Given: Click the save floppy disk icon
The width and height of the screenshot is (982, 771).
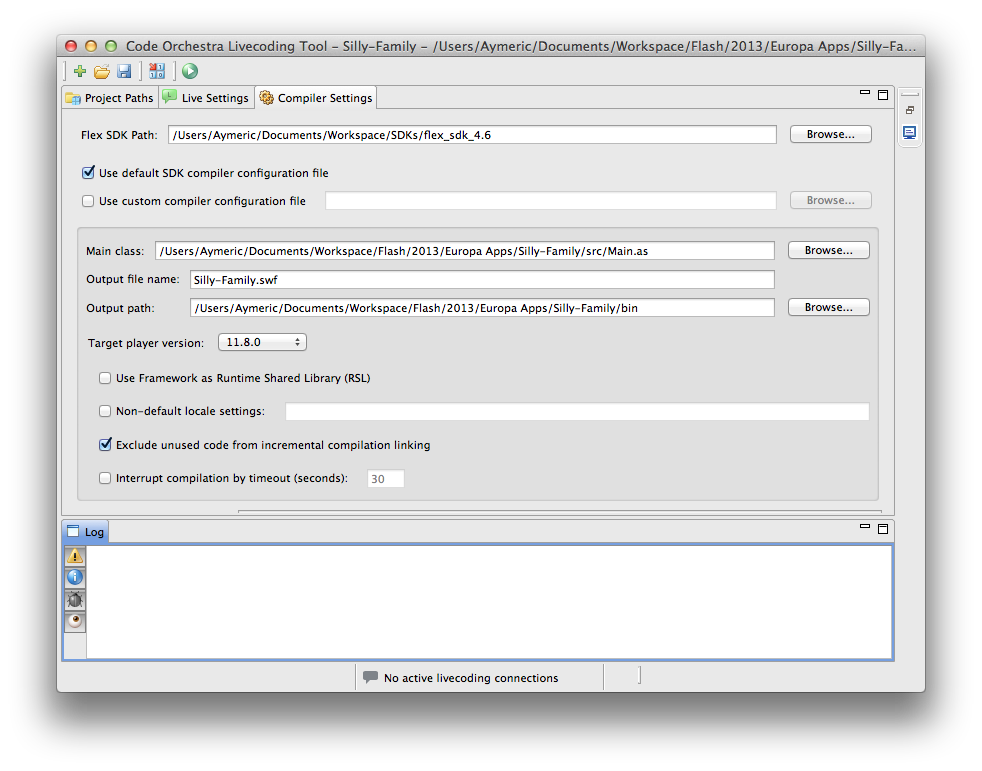Looking at the screenshot, I should (x=124, y=71).
